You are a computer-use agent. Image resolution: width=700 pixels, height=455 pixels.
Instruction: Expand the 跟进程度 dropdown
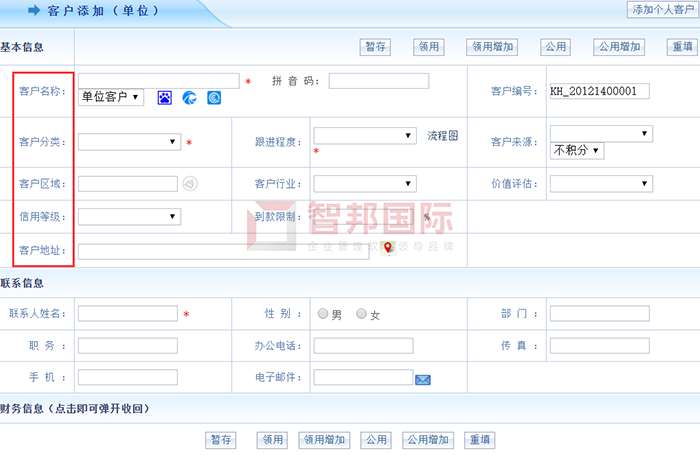pyautogui.click(x=365, y=135)
